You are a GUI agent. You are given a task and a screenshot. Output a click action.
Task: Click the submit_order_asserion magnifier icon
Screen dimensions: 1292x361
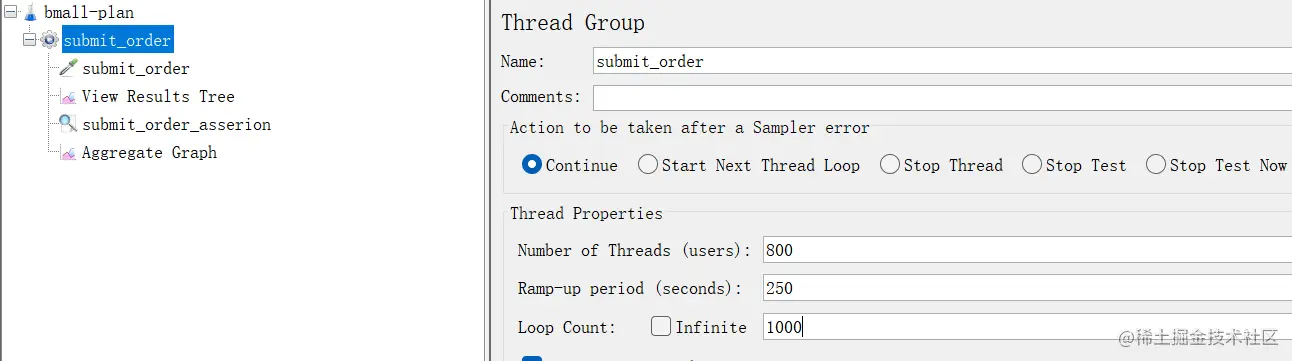[68, 125]
